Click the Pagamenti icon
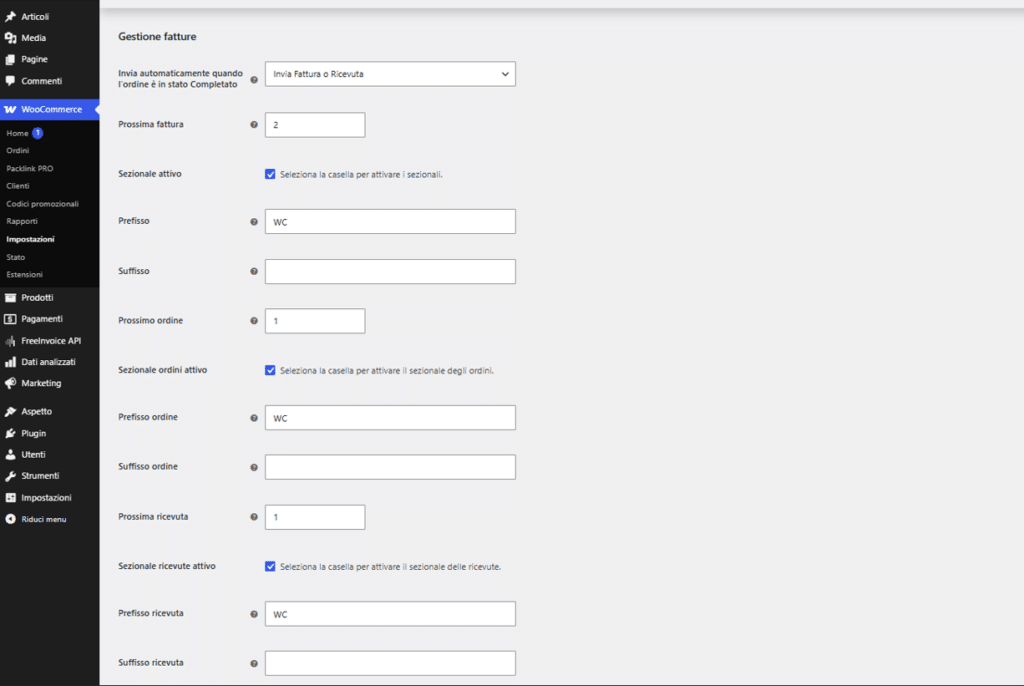Image resolution: width=1024 pixels, height=686 pixels. click(x=10, y=319)
